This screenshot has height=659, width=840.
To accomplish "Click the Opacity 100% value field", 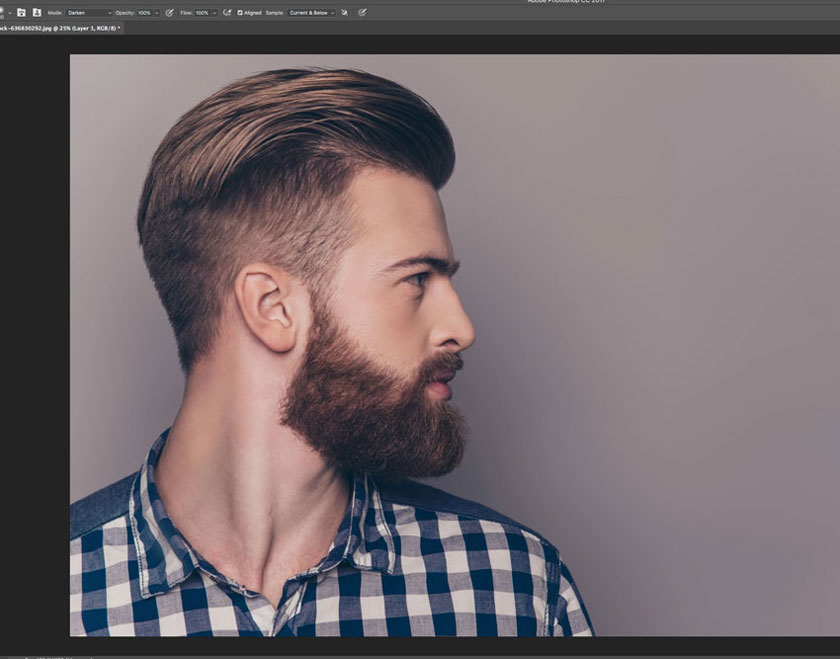I will click(144, 13).
